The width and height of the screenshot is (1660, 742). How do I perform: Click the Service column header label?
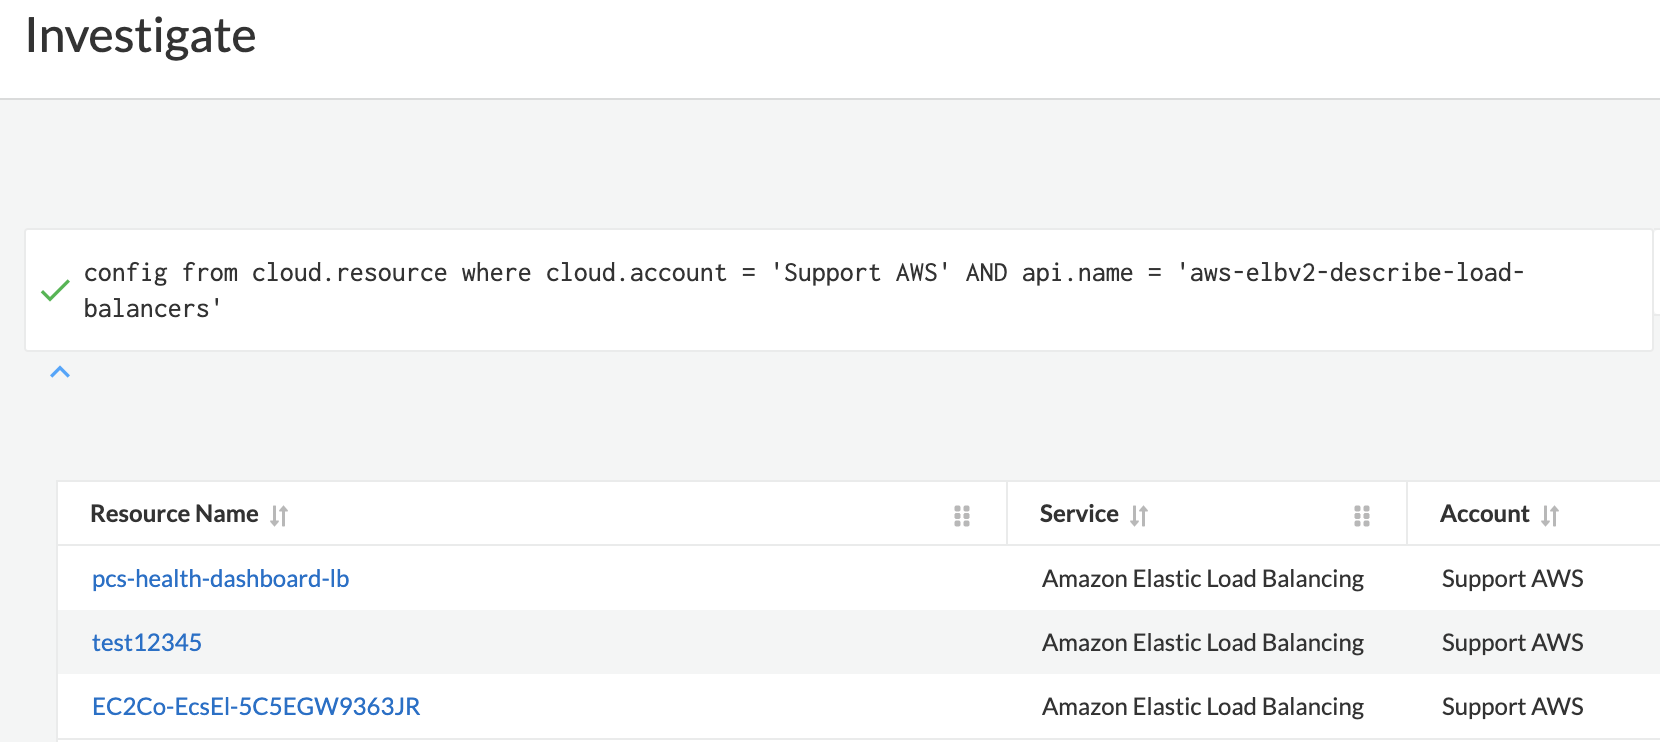click(x=1079, y=514)
